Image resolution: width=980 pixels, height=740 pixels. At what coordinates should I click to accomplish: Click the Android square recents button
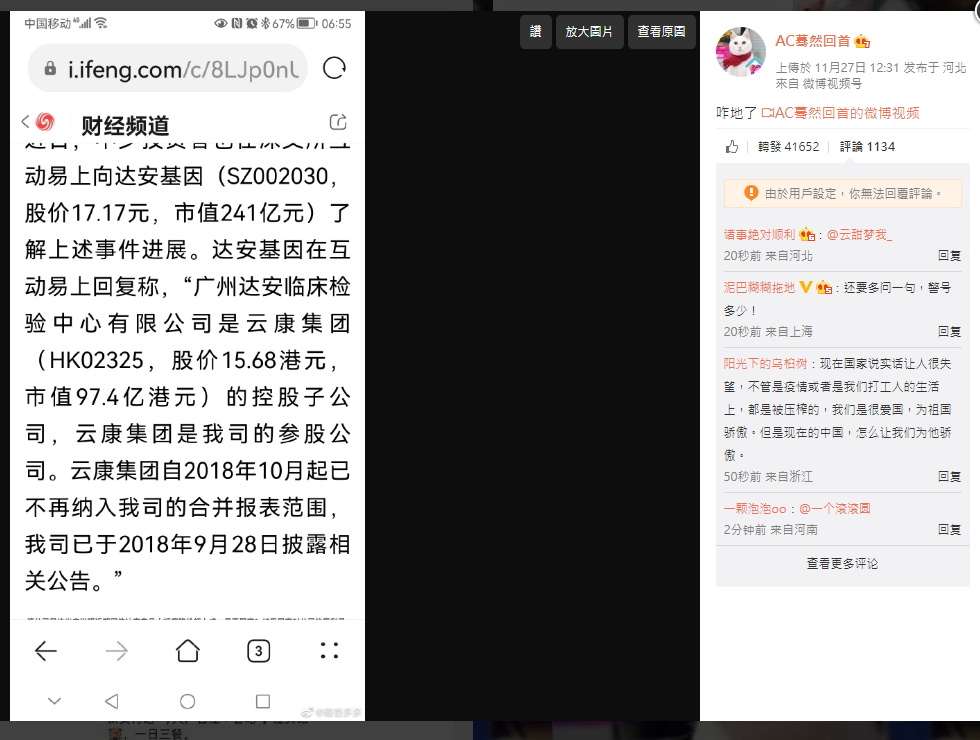coord(263,701)
